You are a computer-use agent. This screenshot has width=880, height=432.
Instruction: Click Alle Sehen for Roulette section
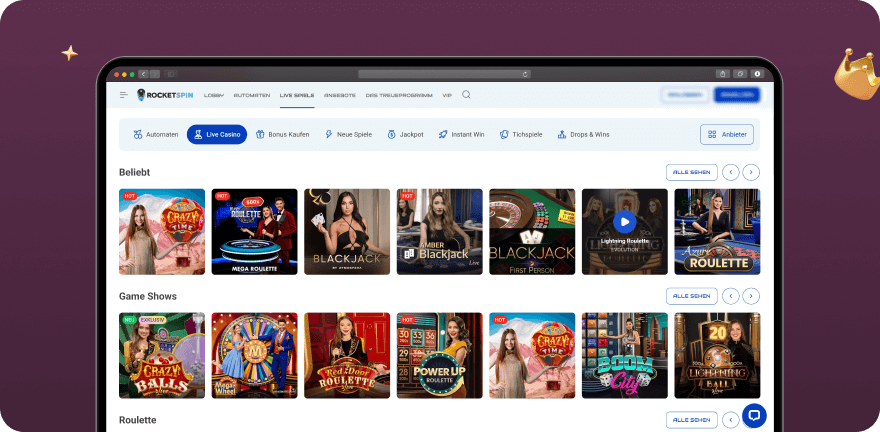[x=692, y=420]
